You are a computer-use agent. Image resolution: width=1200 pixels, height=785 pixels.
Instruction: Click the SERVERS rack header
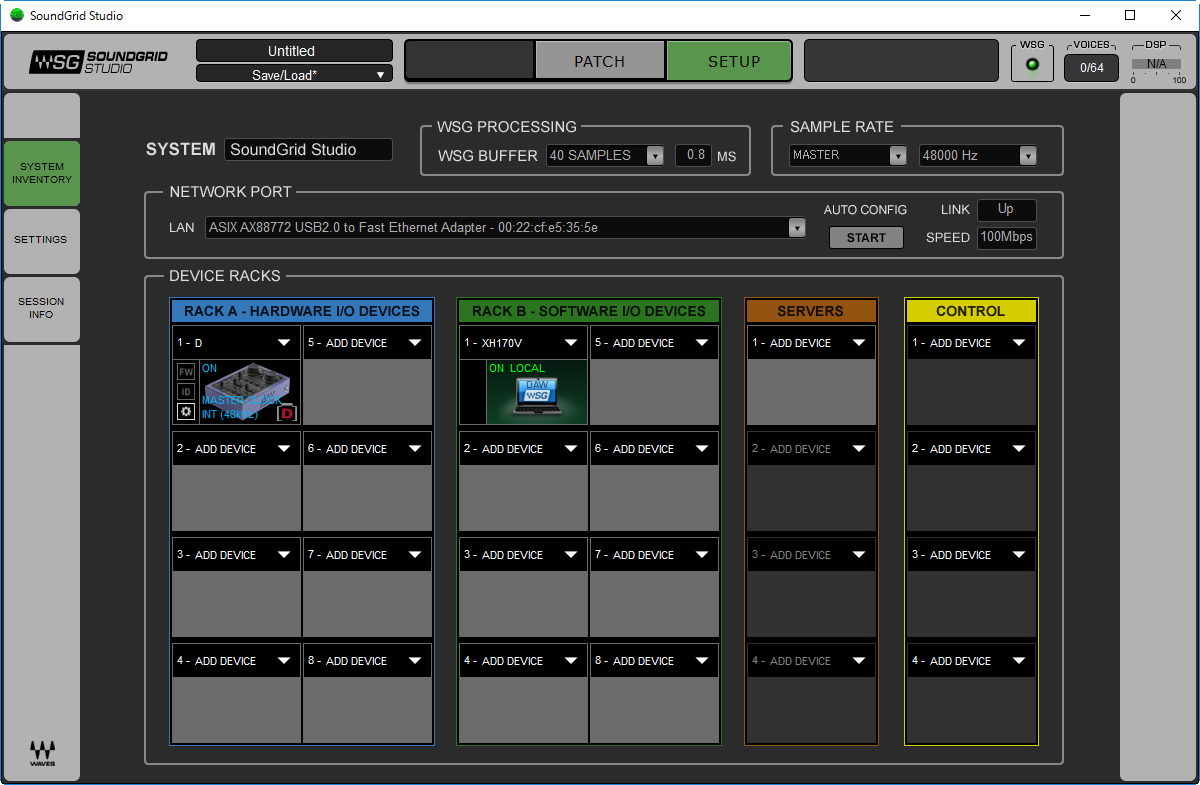tap(811, 311)
